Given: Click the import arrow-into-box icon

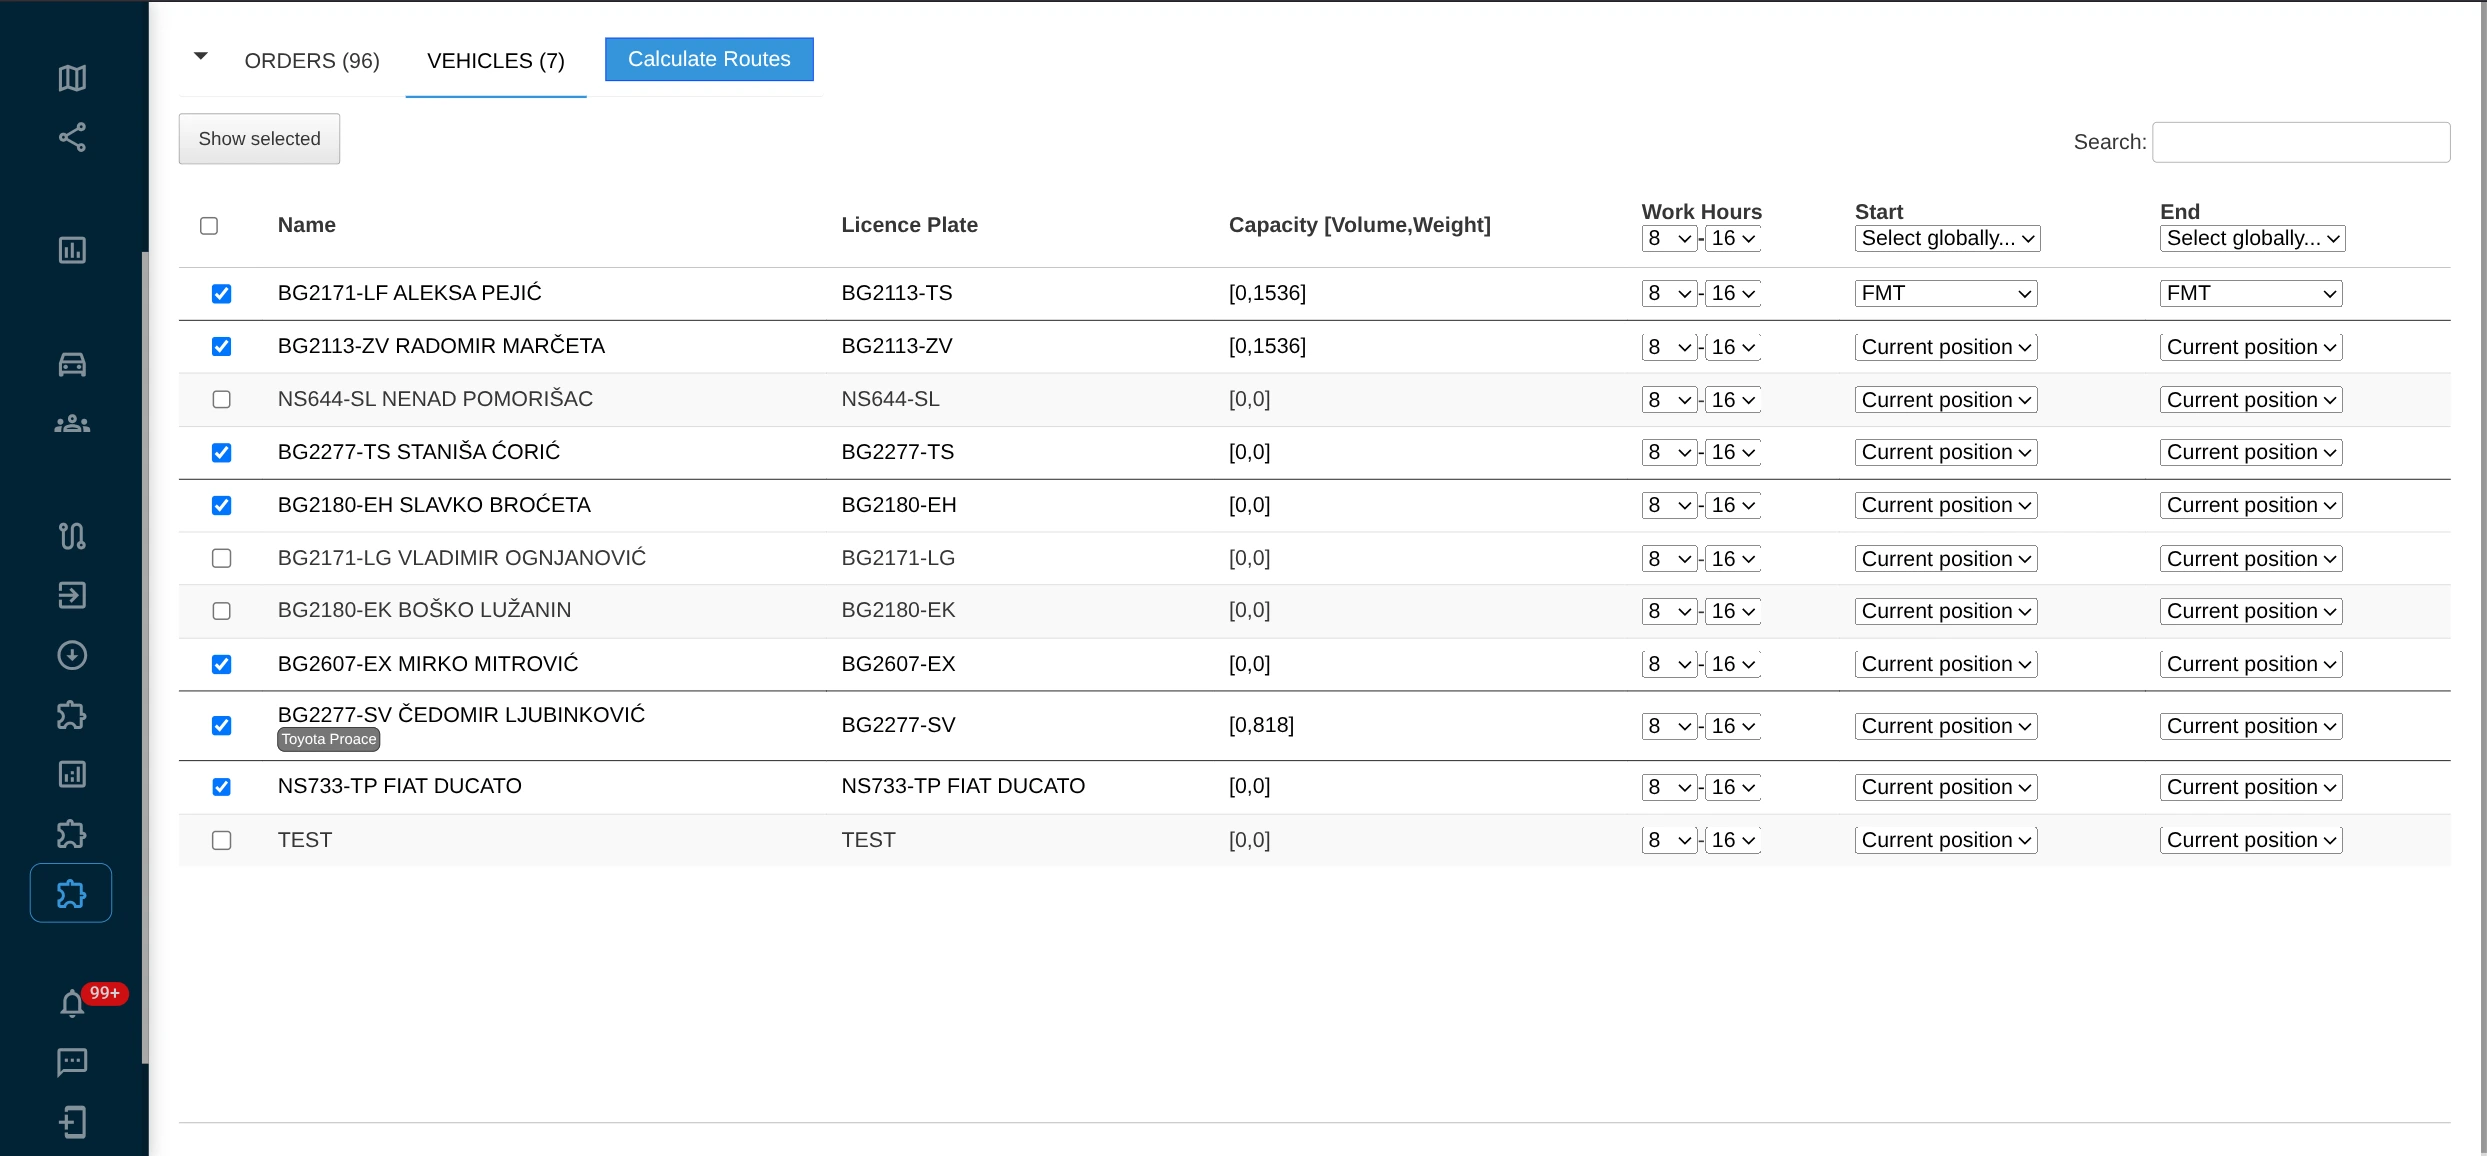Looking at the screenshot, I should 72,596.
